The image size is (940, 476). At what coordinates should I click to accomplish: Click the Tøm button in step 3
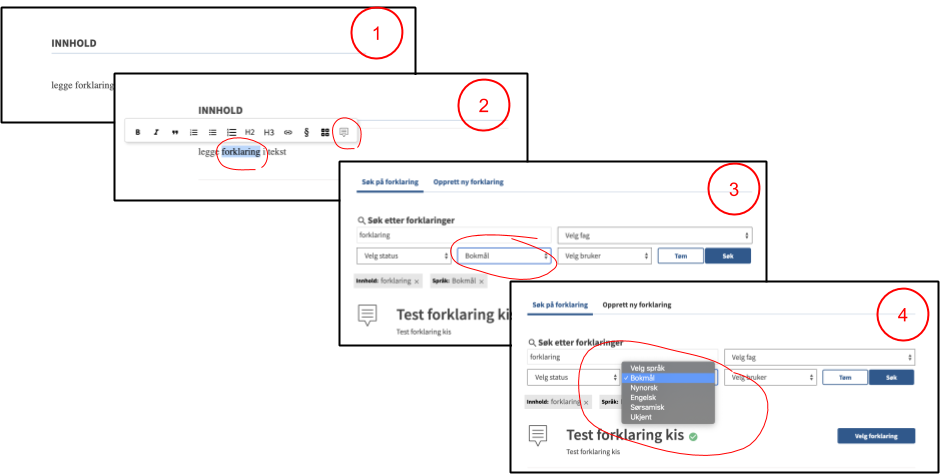[x=680, y=255]
